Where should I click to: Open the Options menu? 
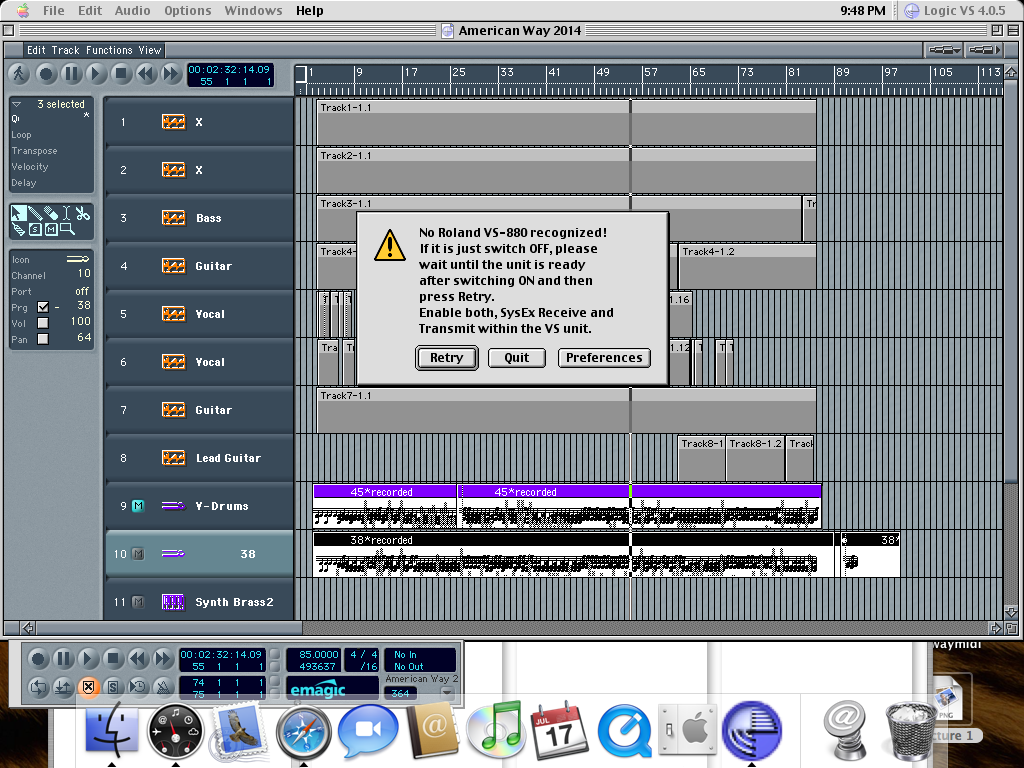pyautogui.click(x=187, y=10)
